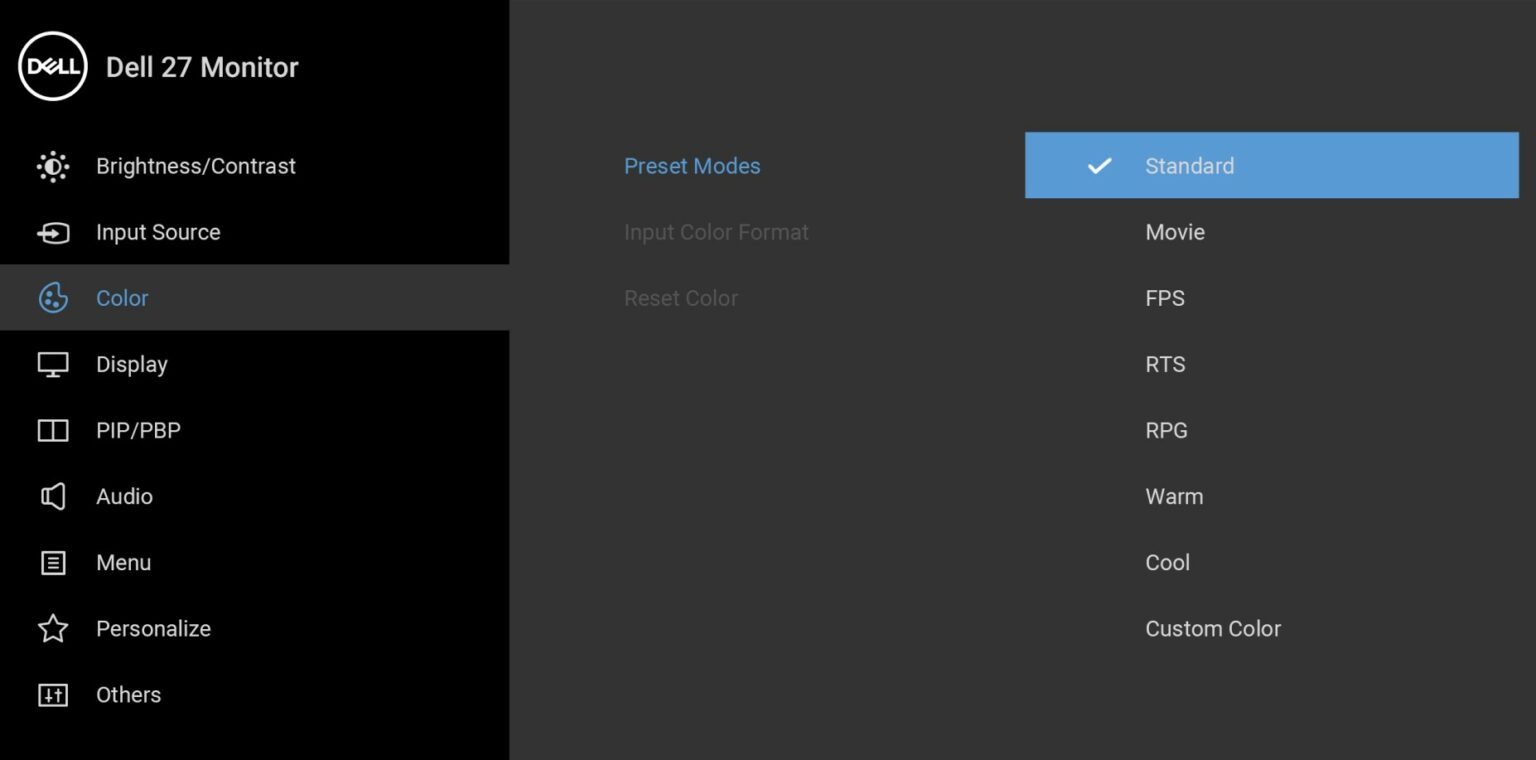Click the Color palette icon
Viewport: 1536px width, 760px height.
[x=53, y=298]
